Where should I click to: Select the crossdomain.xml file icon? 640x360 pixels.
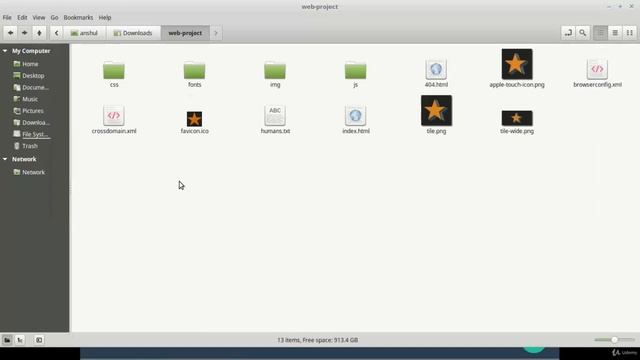pyautogui.click(x=114, y=116)
